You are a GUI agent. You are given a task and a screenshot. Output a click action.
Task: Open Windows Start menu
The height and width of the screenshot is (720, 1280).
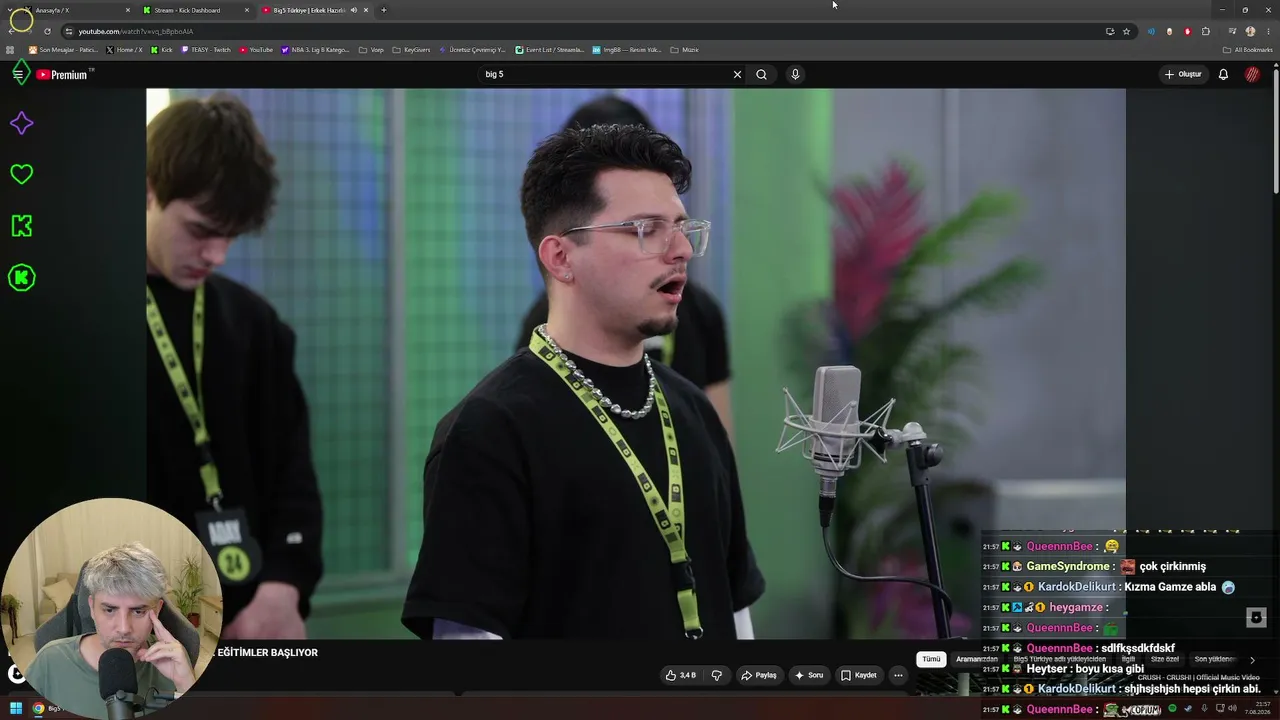pyautogui.click(x=16, y=709)
